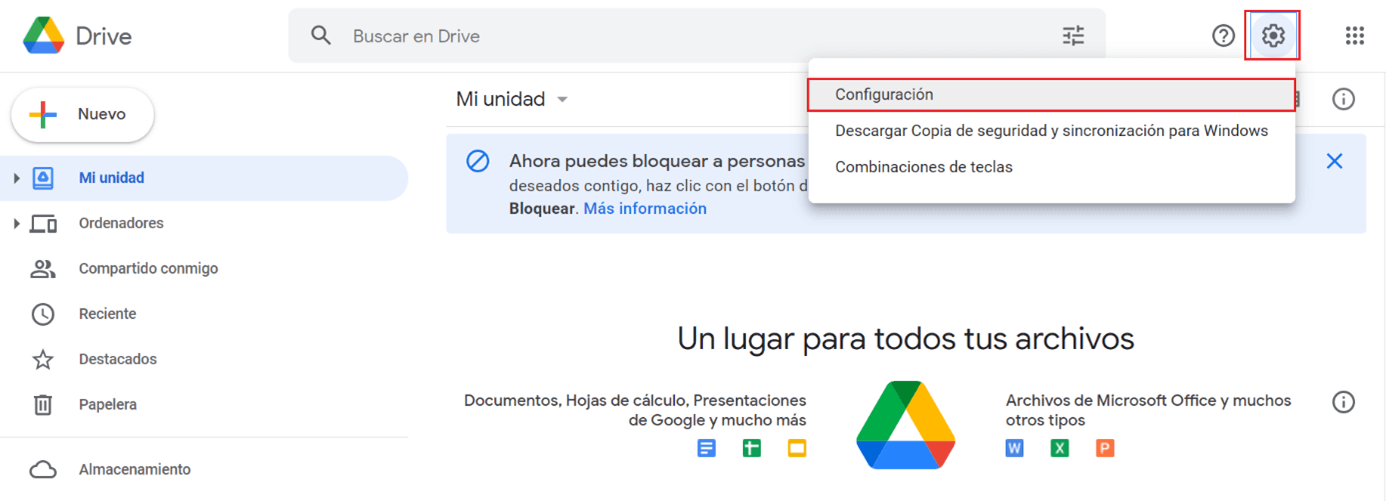Expand Ordenadores tree arrow
1386x501 pixels.
tap(16, 223)
